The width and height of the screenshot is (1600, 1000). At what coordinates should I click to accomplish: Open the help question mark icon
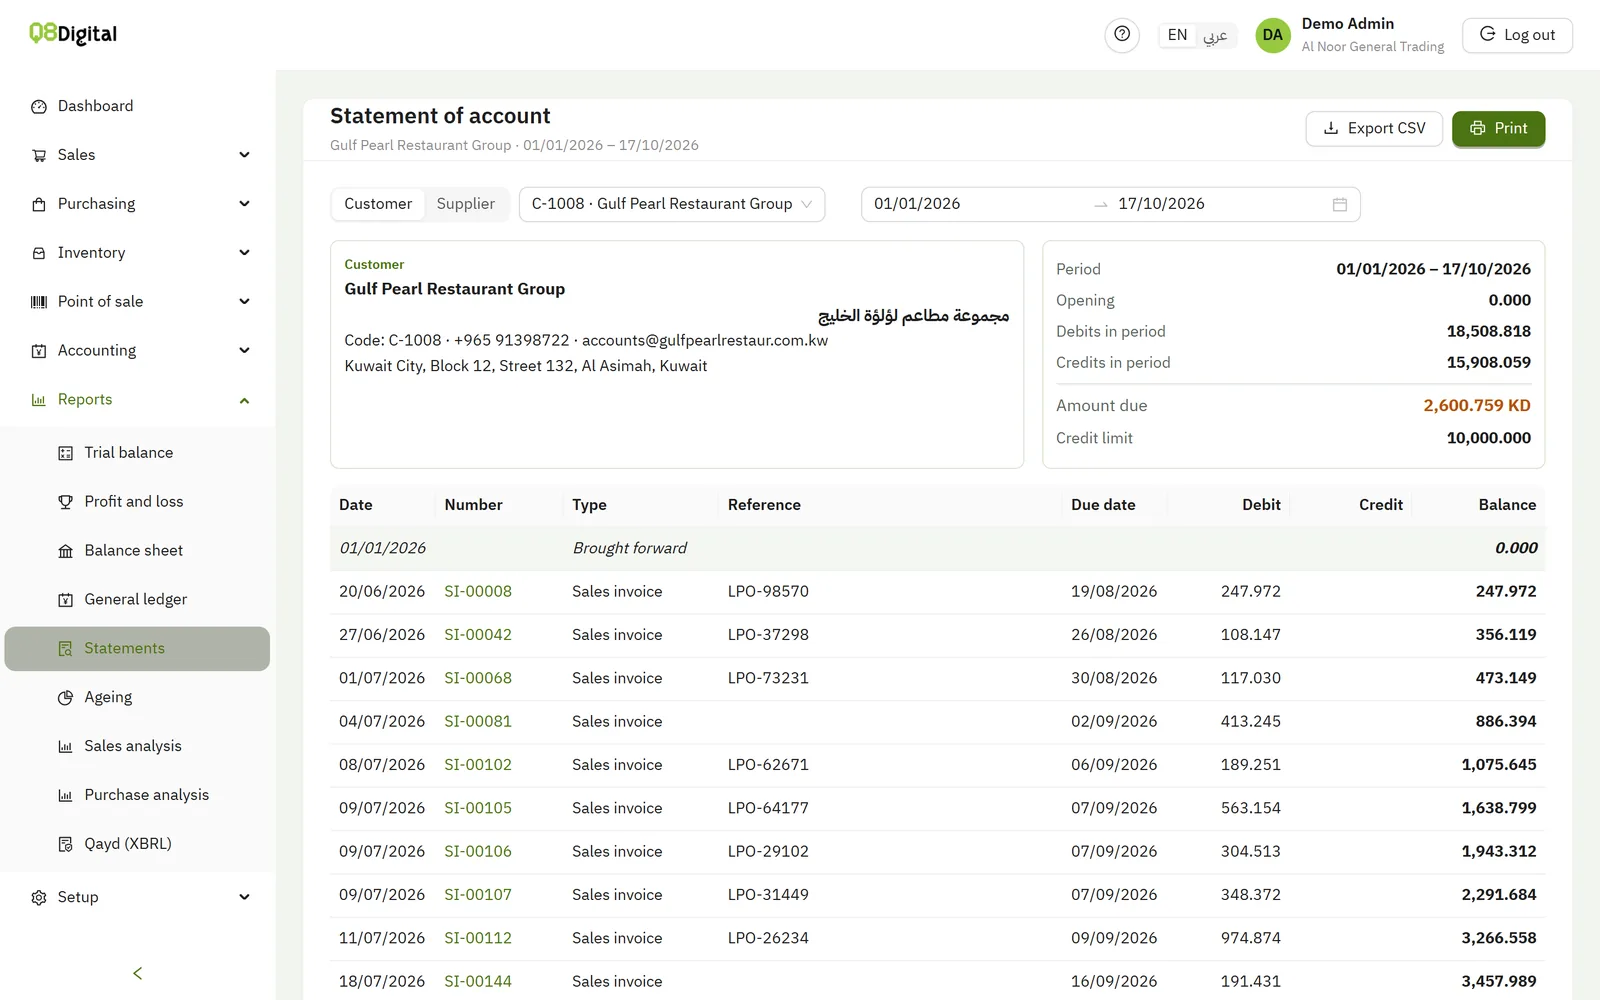[x=1122, y=35]
